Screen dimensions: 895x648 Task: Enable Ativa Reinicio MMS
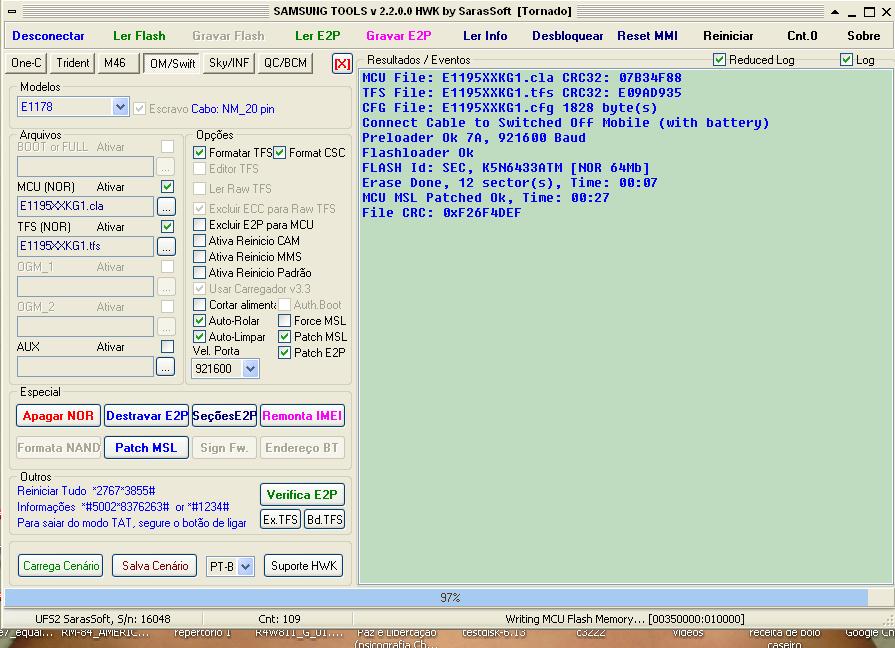[199, 256]
